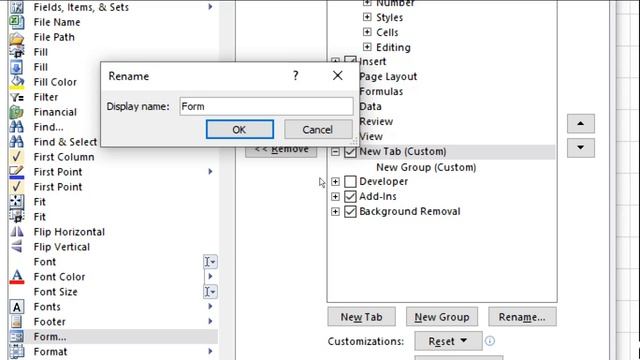Expand the Cells group

point(367,32)
